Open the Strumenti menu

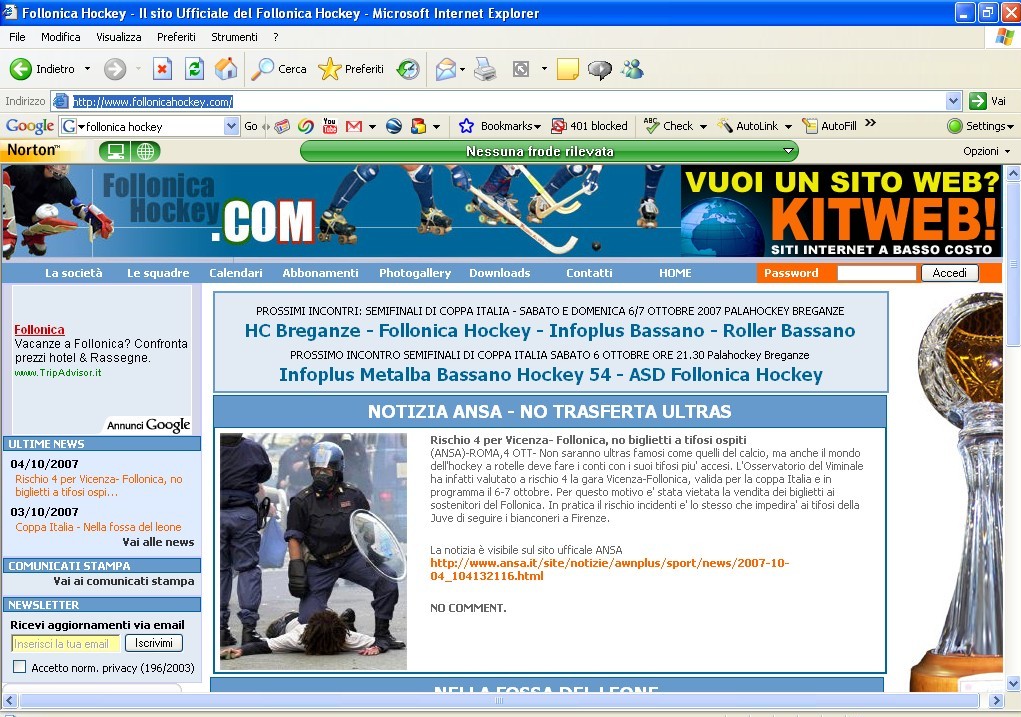pyautogui.click(x=234, y=37)
